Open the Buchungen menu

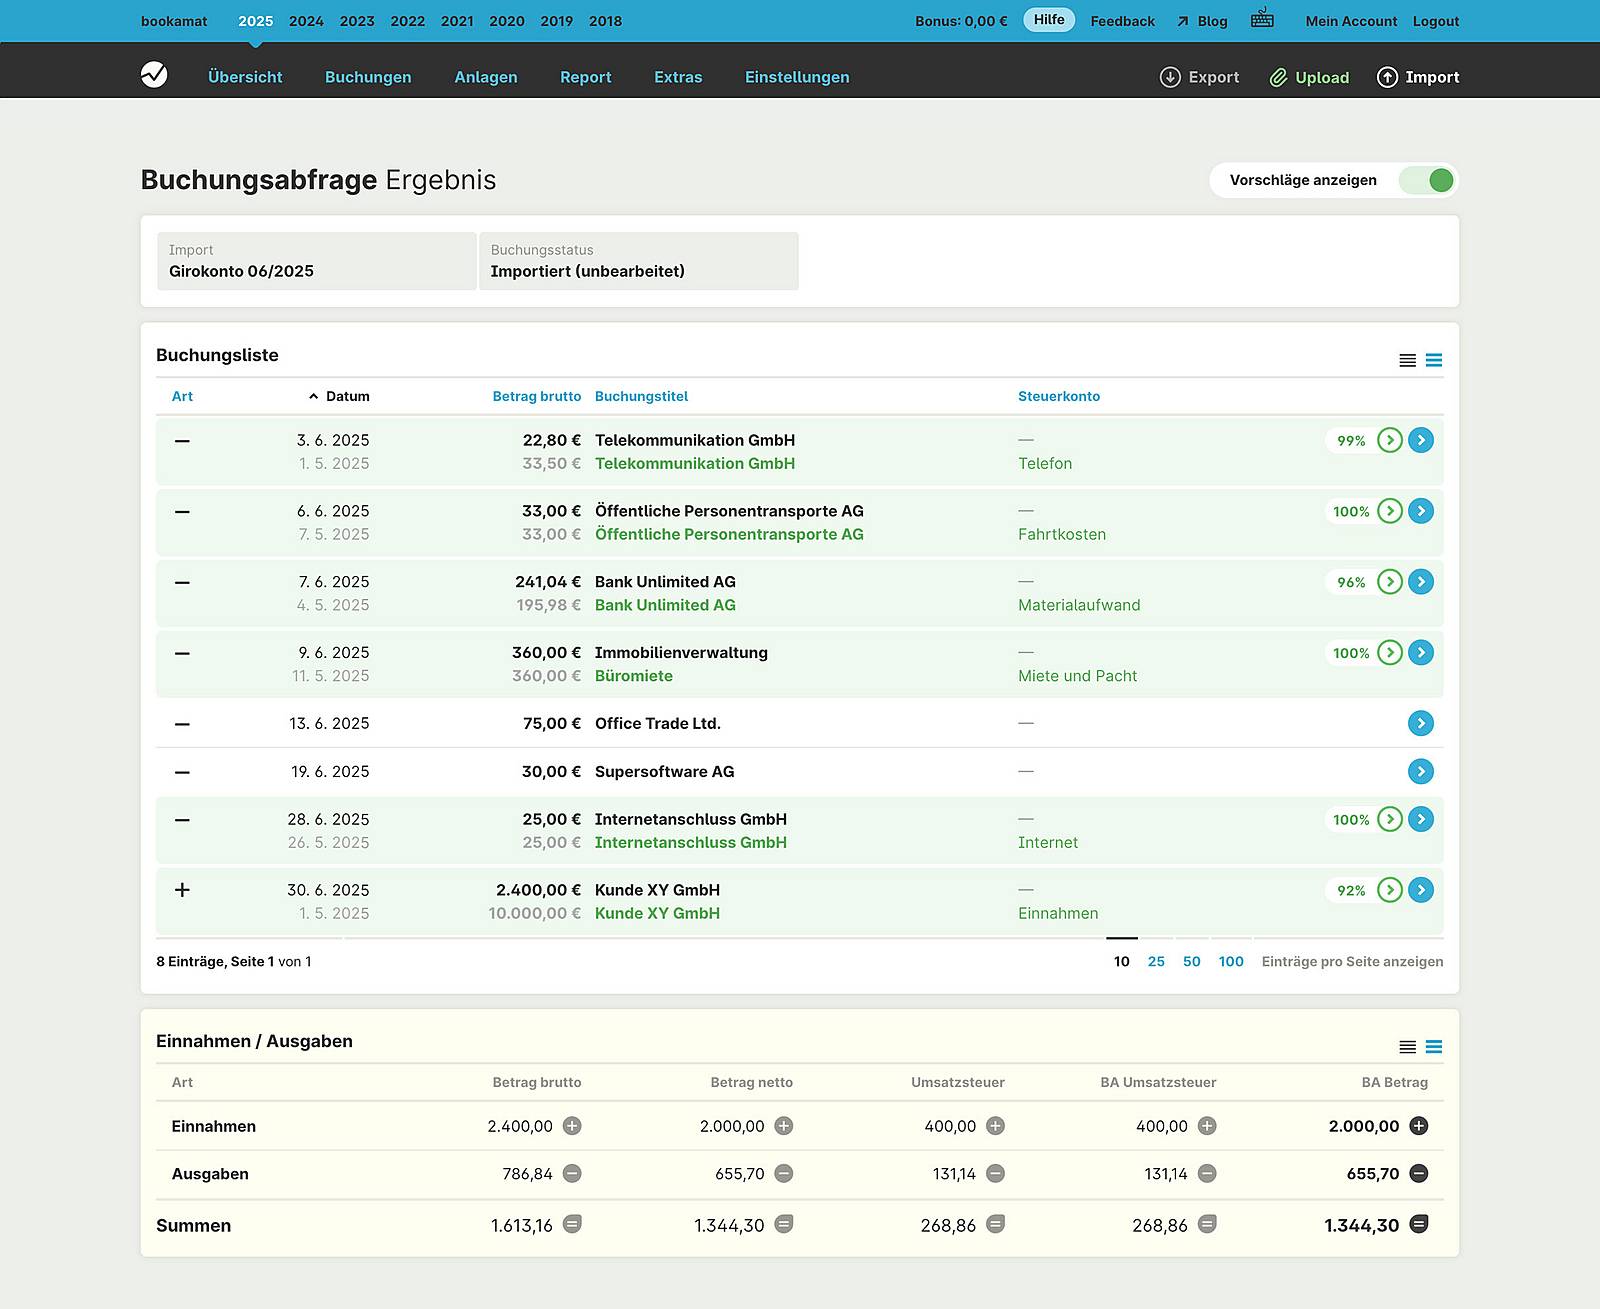(x=368, y=77)
